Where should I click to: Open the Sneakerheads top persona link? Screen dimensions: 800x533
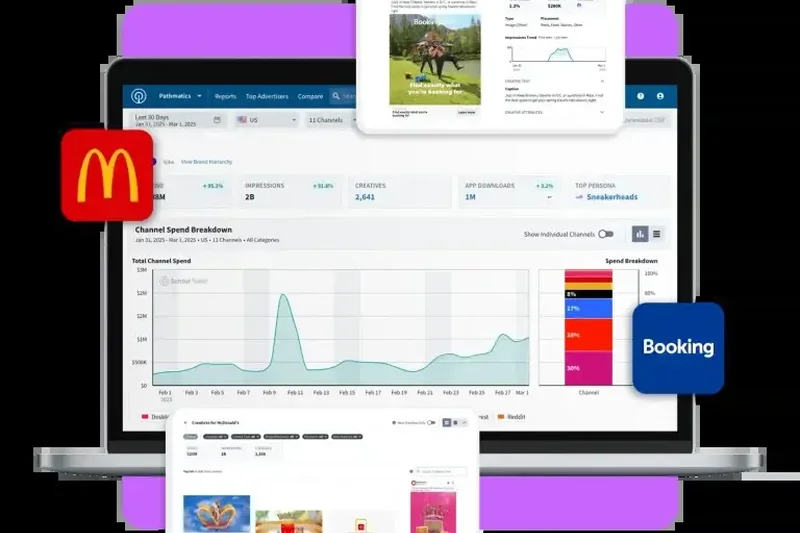pyautogui.click(x=612, y=197)
